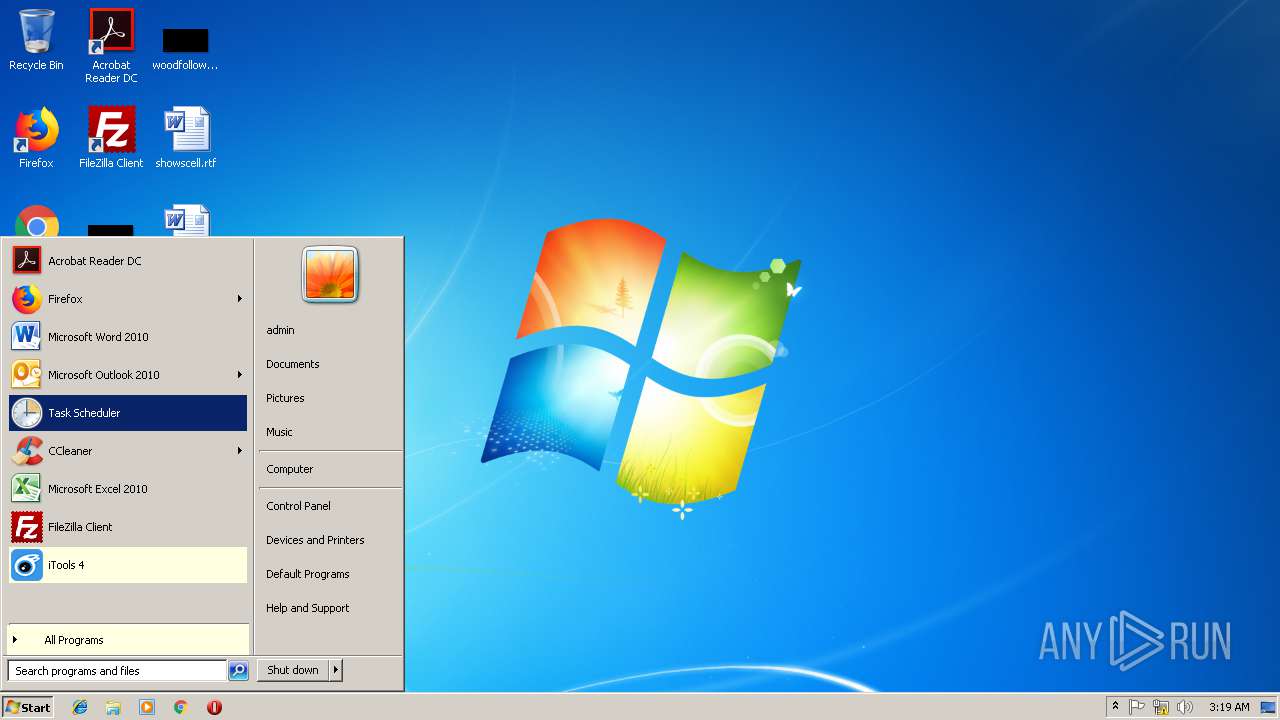Viewport: 1280px width, 720px height.
Task: Select showscell.rtf desktop file
Action: coord(186,137)
